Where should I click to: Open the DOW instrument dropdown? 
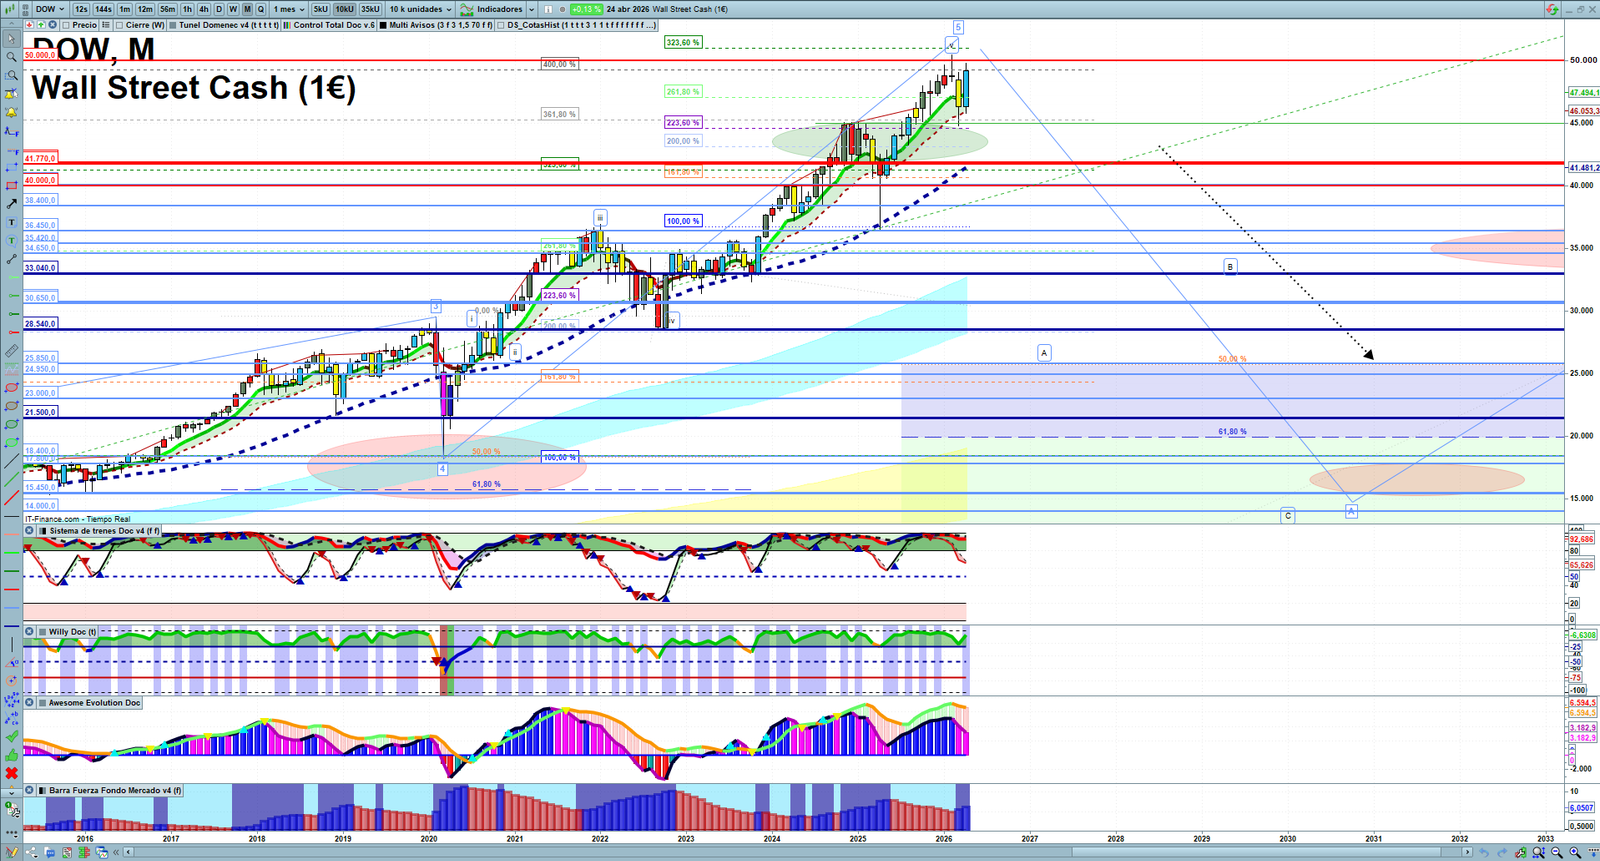point(50,9)
